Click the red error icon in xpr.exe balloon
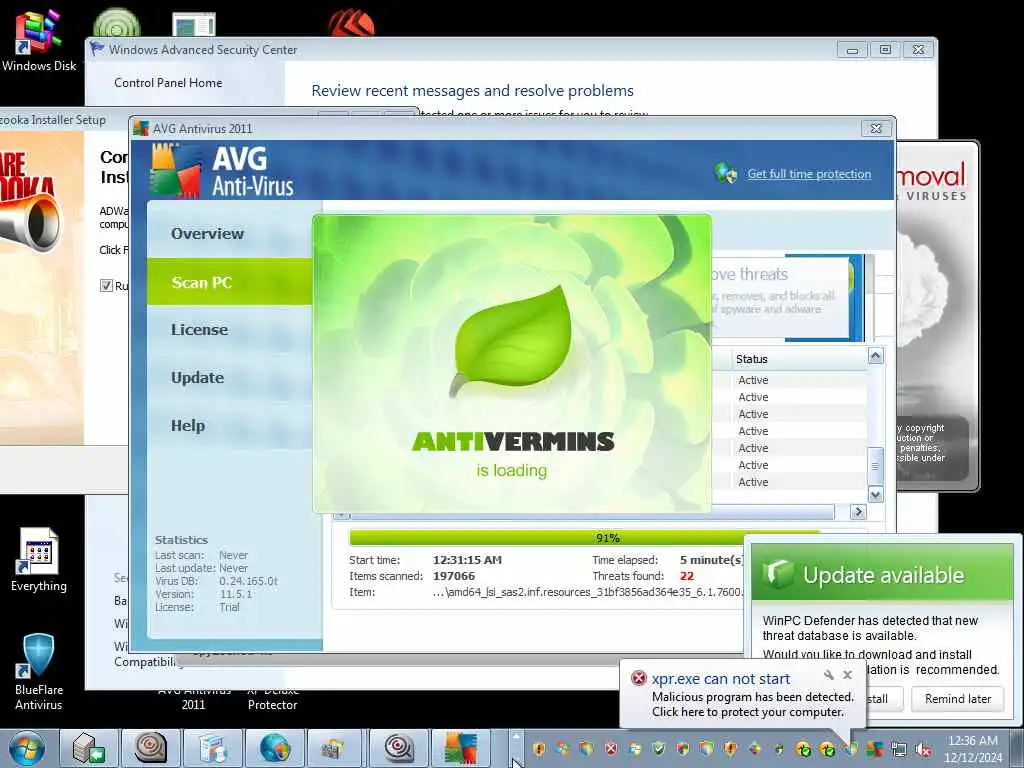 (x=639, y=678)
